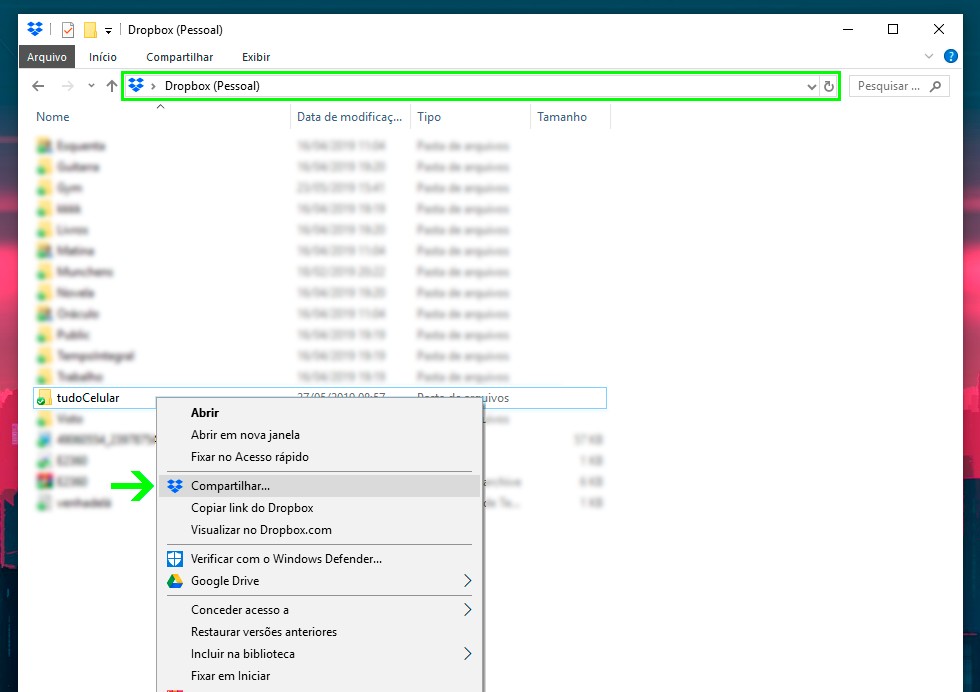980x692 pixels.
Task: Choose Compartilhar... in the context menu
Action: [x=230, y=486]
